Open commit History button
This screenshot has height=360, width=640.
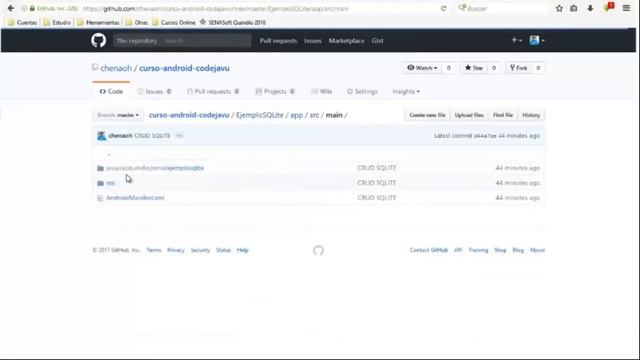pyautogui.click(x=531, y=115)
